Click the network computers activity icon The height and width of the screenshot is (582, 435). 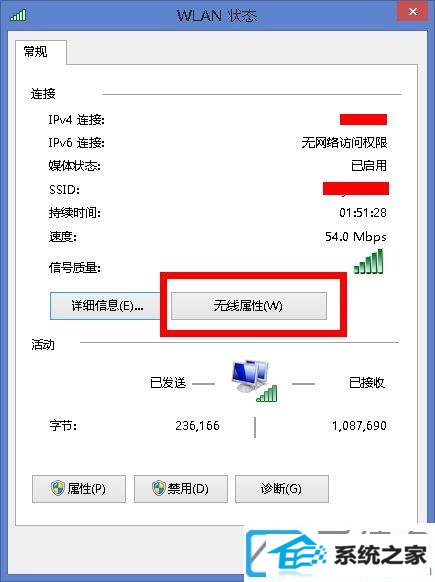(254, 381)
